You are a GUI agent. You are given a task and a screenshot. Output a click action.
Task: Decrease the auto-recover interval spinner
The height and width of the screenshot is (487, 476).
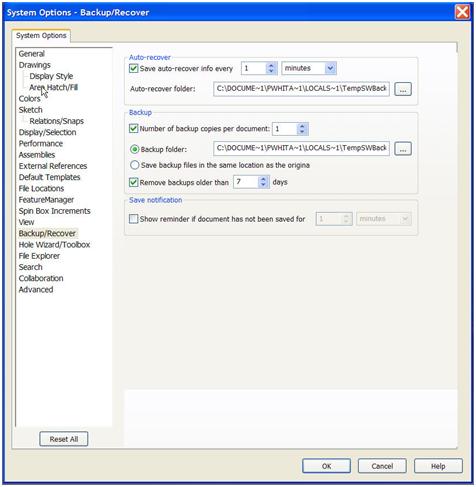271,71
